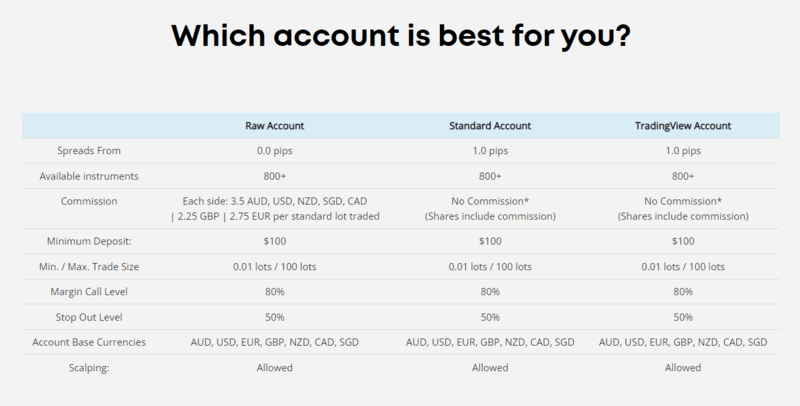Screen dimensions: 800x406
Task: Click the 'Stop Out Level' row label
Action: tap(89, 317)
